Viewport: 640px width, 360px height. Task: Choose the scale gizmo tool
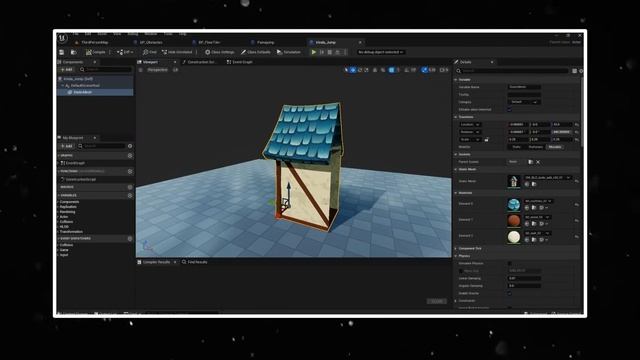click(367, 70)
